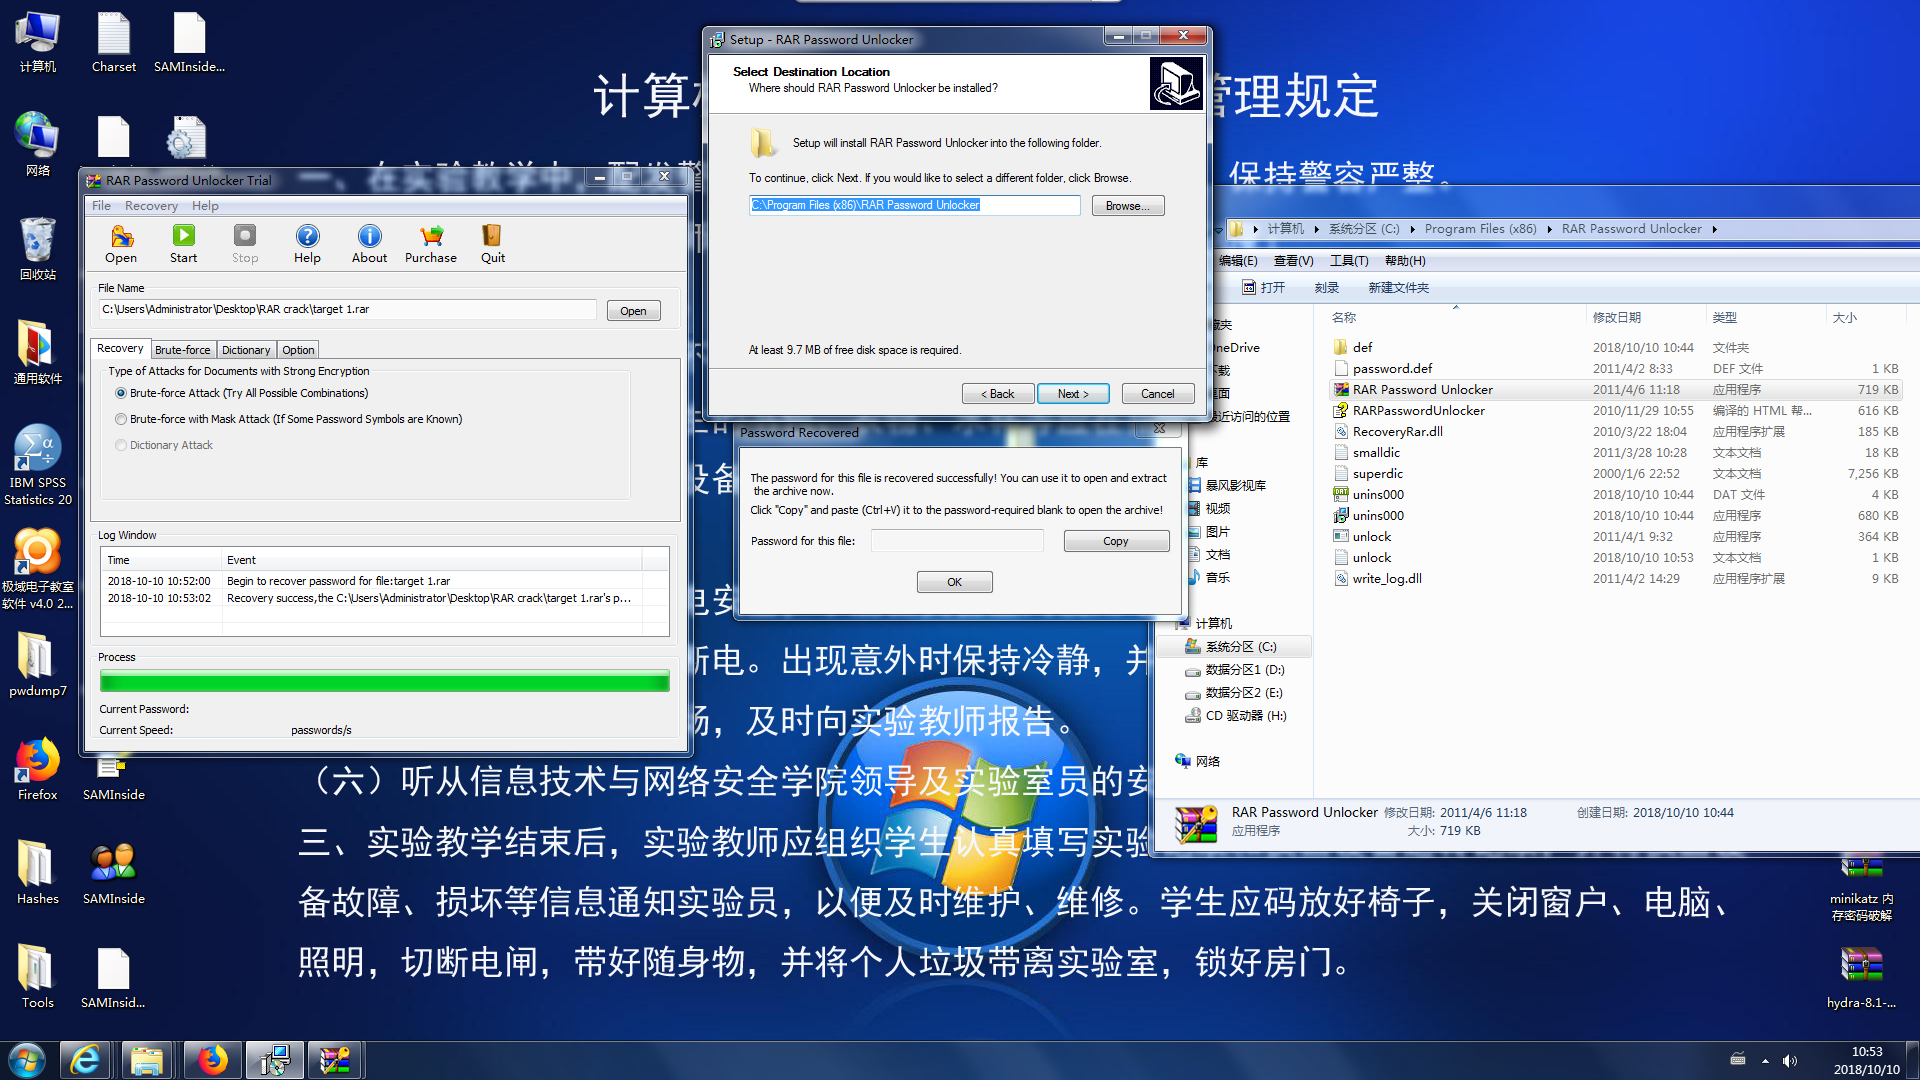Click the Stop toolbar icon
The height and width of the screenshot is (1080, 1920).
click(x=245, y=243)
